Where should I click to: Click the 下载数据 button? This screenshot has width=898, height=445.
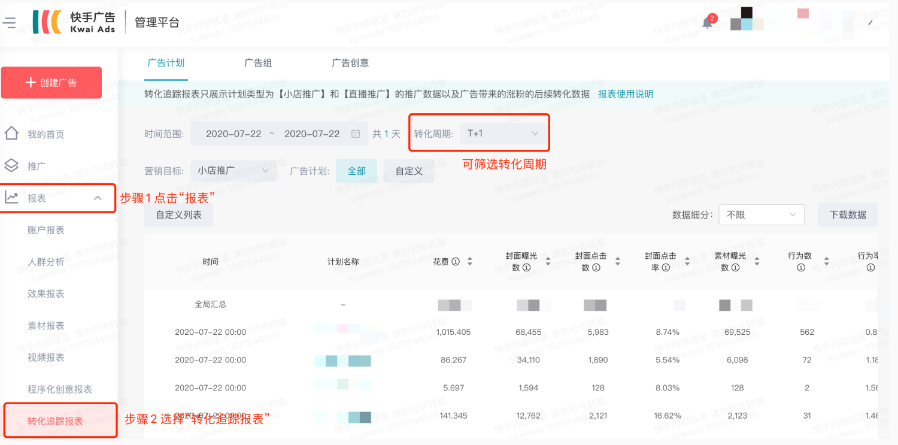(848, 215)
